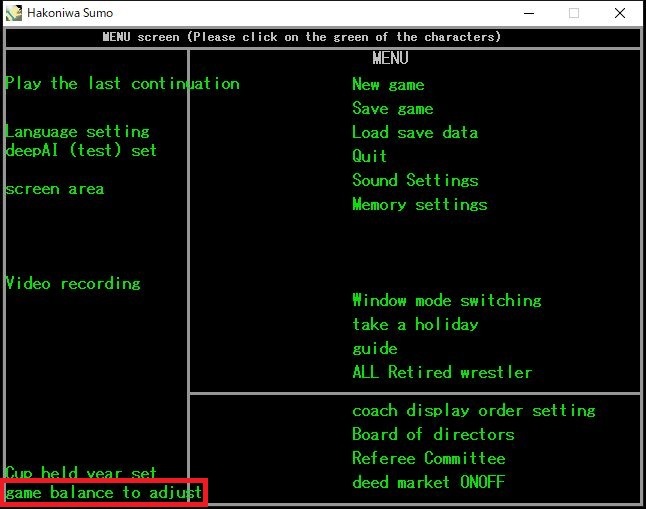
Task: Open Board of directors
Action: click(x=433, y=434)
